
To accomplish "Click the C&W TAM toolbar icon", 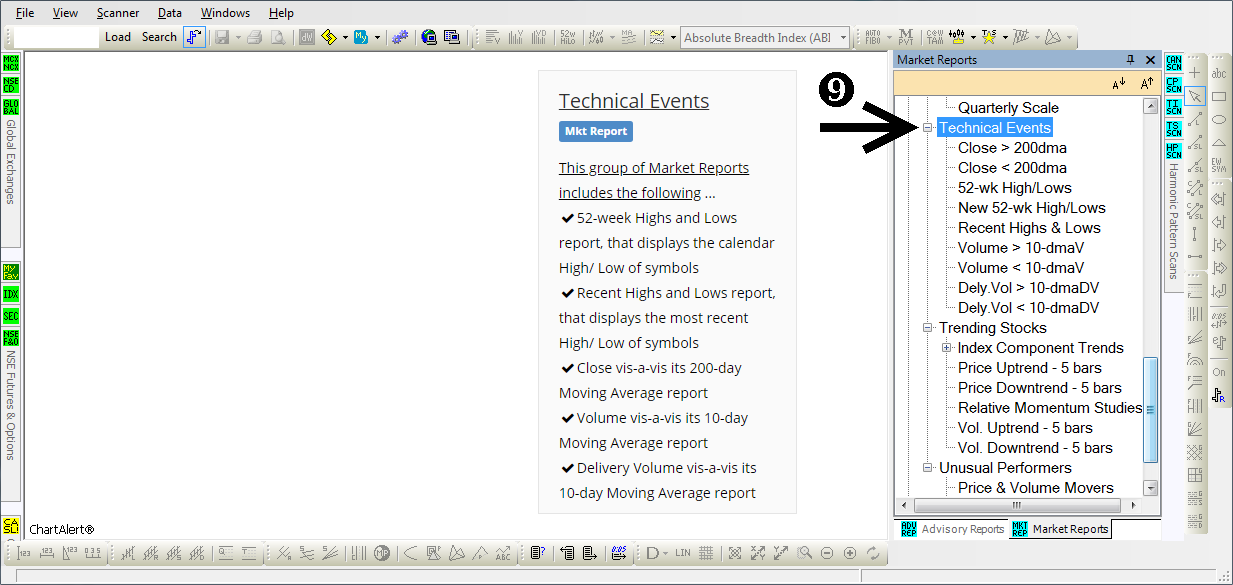I will tap(935, 37).
